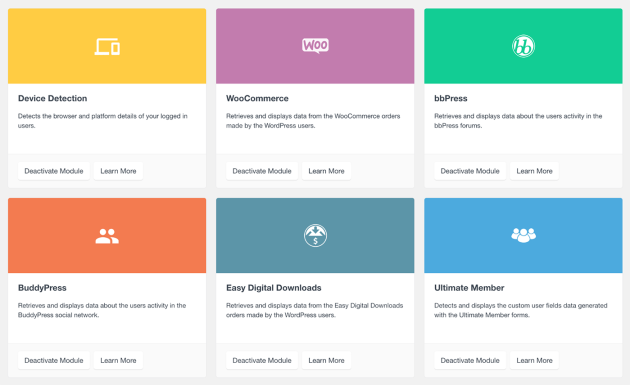Screen dimensions: 630x385
Task: Click the Device Detection devices icon
Action: coord(107,46)
